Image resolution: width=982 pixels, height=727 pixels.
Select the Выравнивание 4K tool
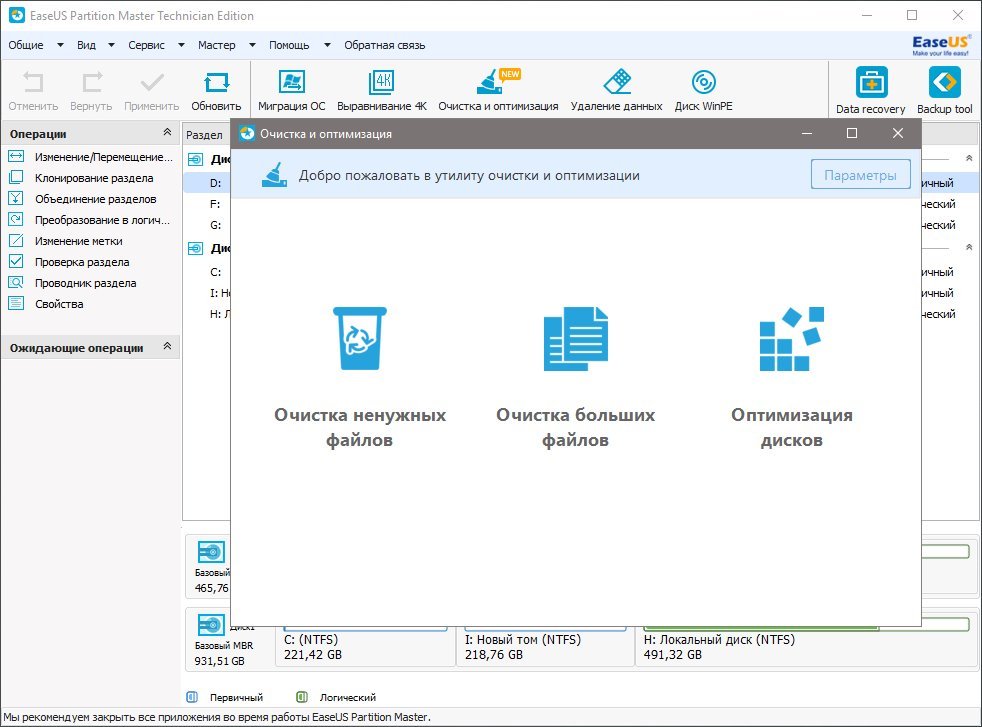381,90
